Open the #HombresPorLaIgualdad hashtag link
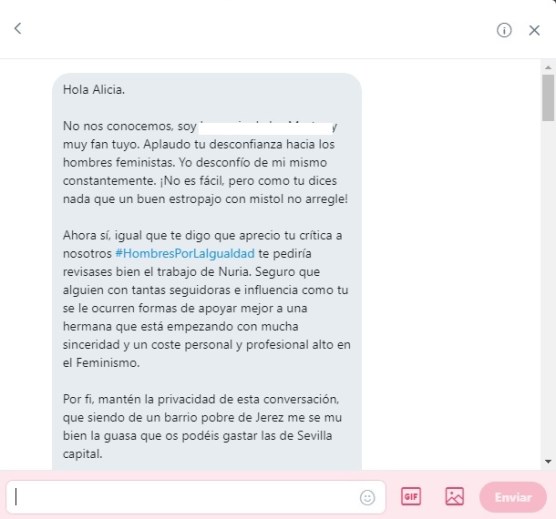Viewport: 556px width, 519px height. [185, 253]
